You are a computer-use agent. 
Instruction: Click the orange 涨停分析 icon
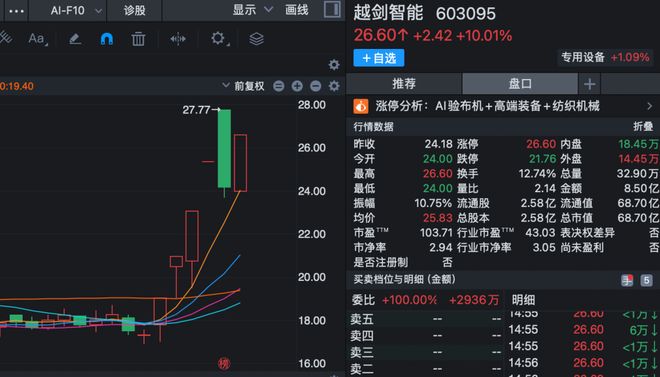(361, 106)
